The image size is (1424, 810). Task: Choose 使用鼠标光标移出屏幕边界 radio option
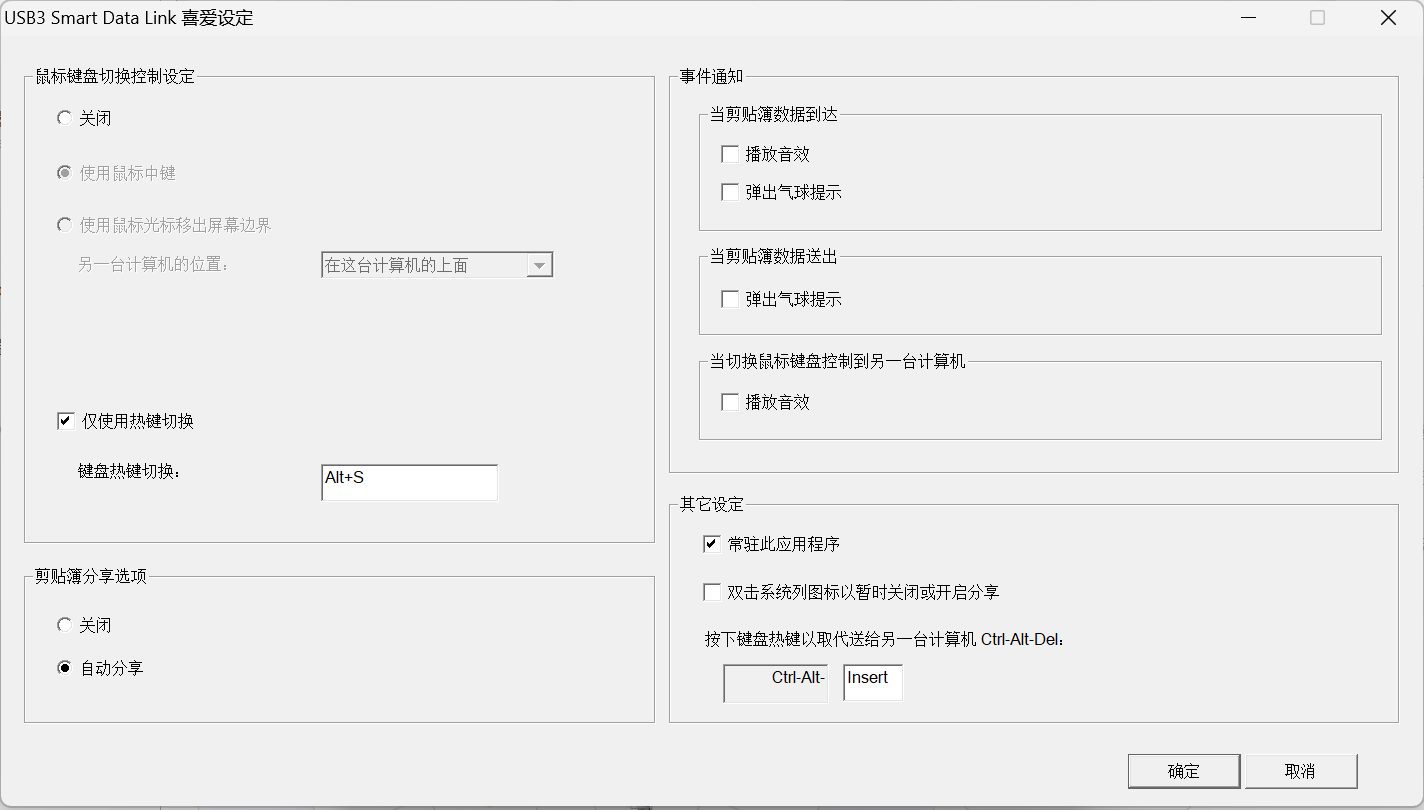[65, 225]
